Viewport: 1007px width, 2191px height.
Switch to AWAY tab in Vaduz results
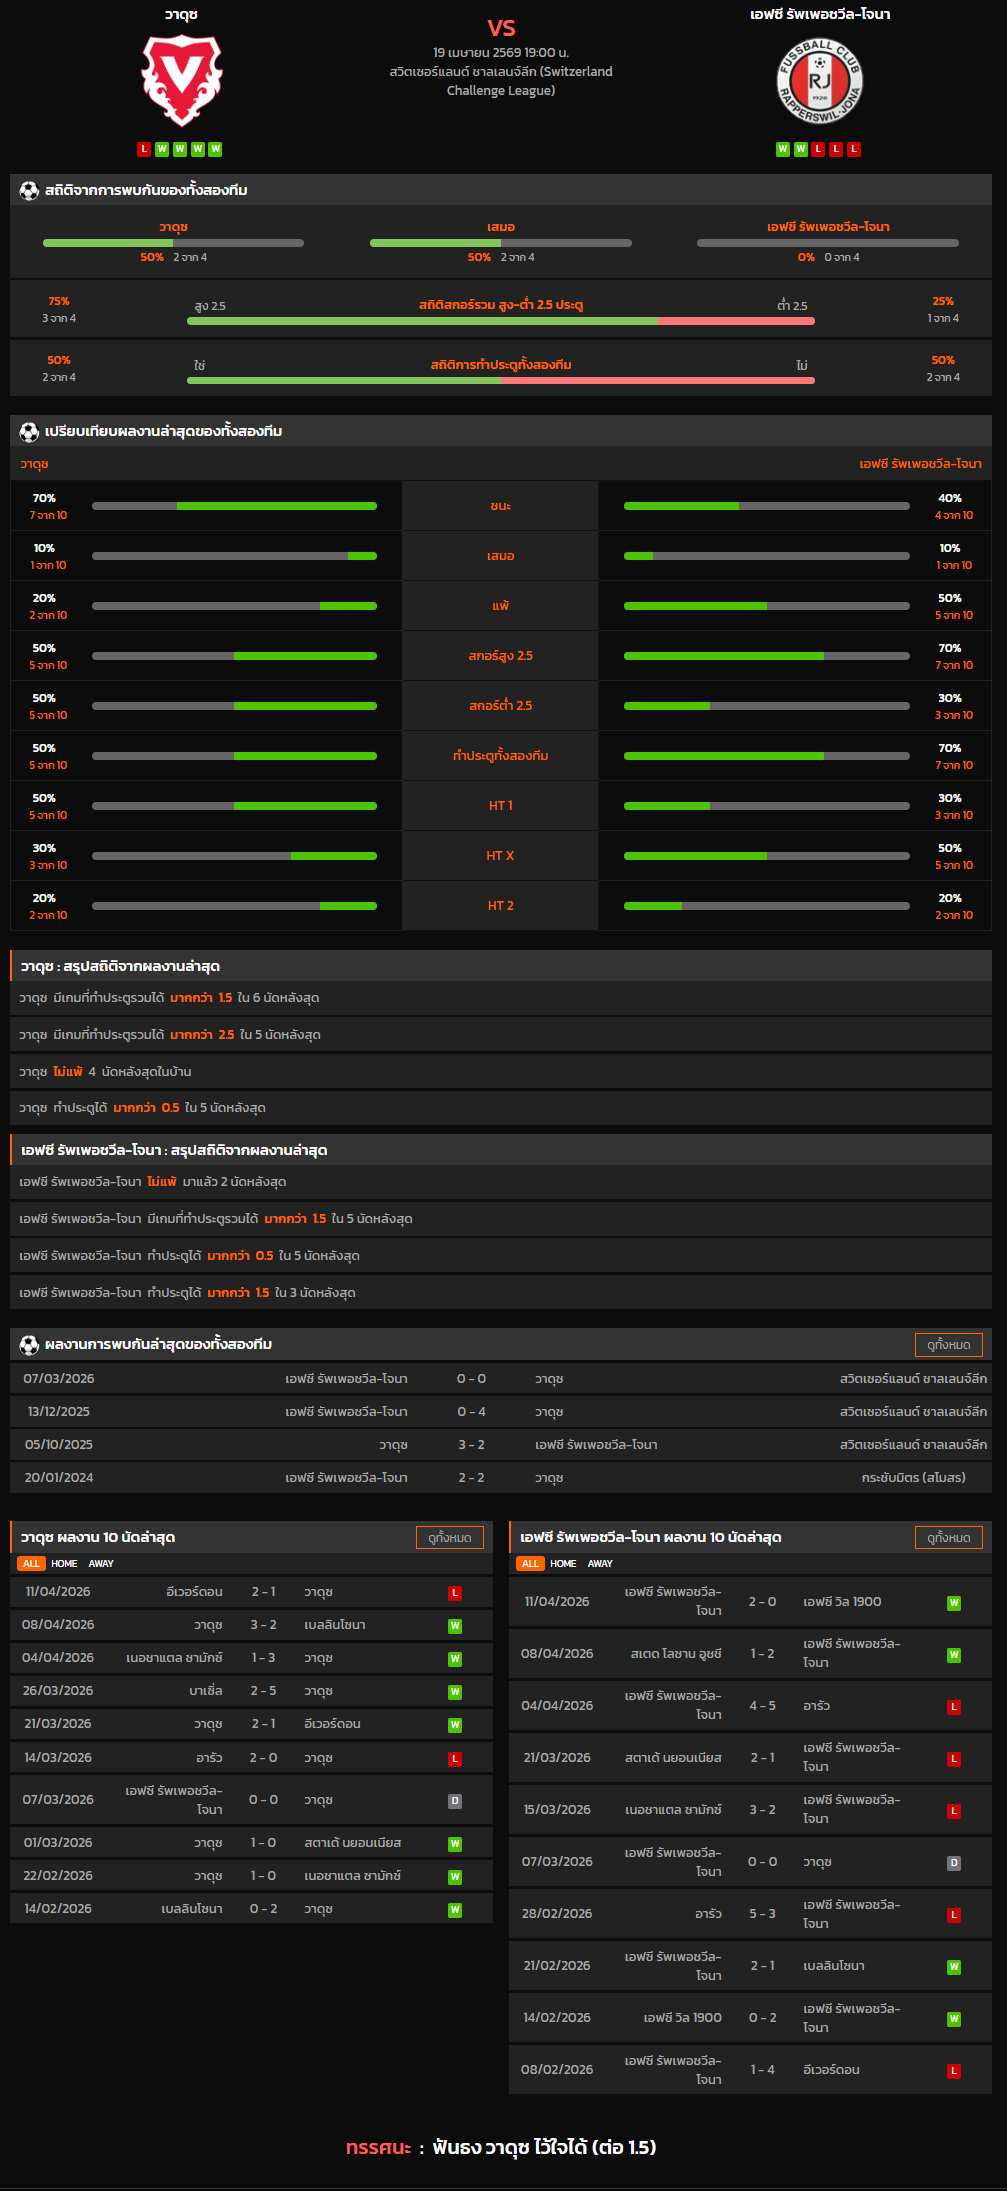coord(101,1564)
